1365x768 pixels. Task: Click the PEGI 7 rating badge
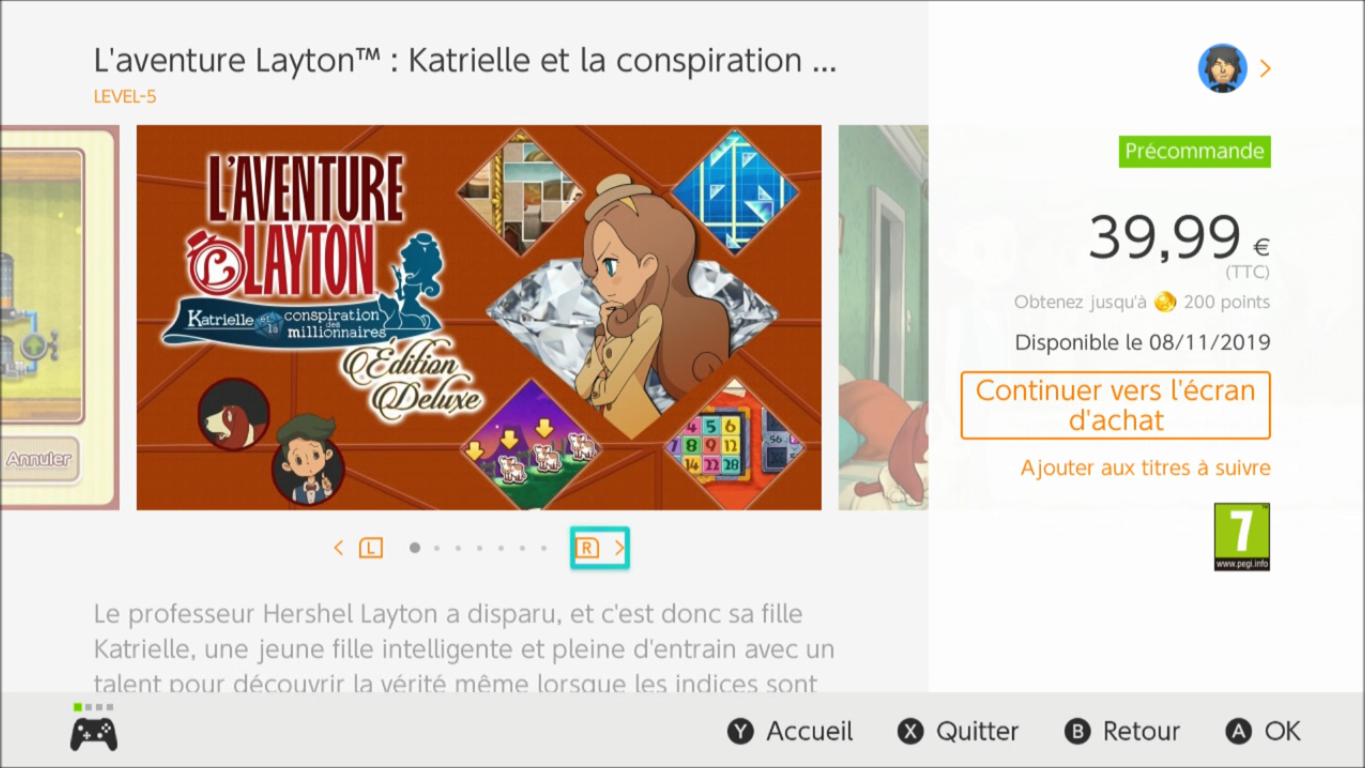click(1242, 537)
